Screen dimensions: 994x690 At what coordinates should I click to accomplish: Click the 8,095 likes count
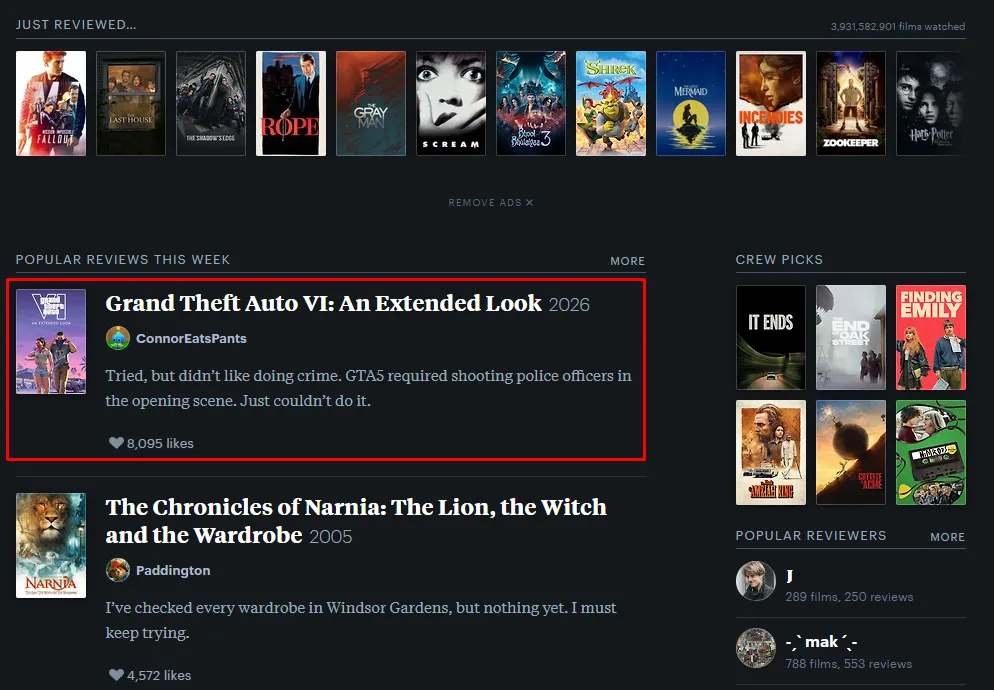(x=160, y=443)
